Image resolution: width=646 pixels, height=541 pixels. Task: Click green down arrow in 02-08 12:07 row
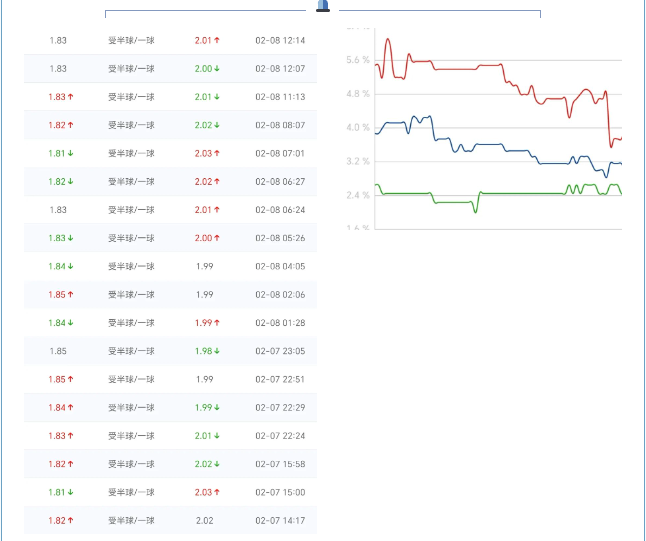(x=217, y=69)
